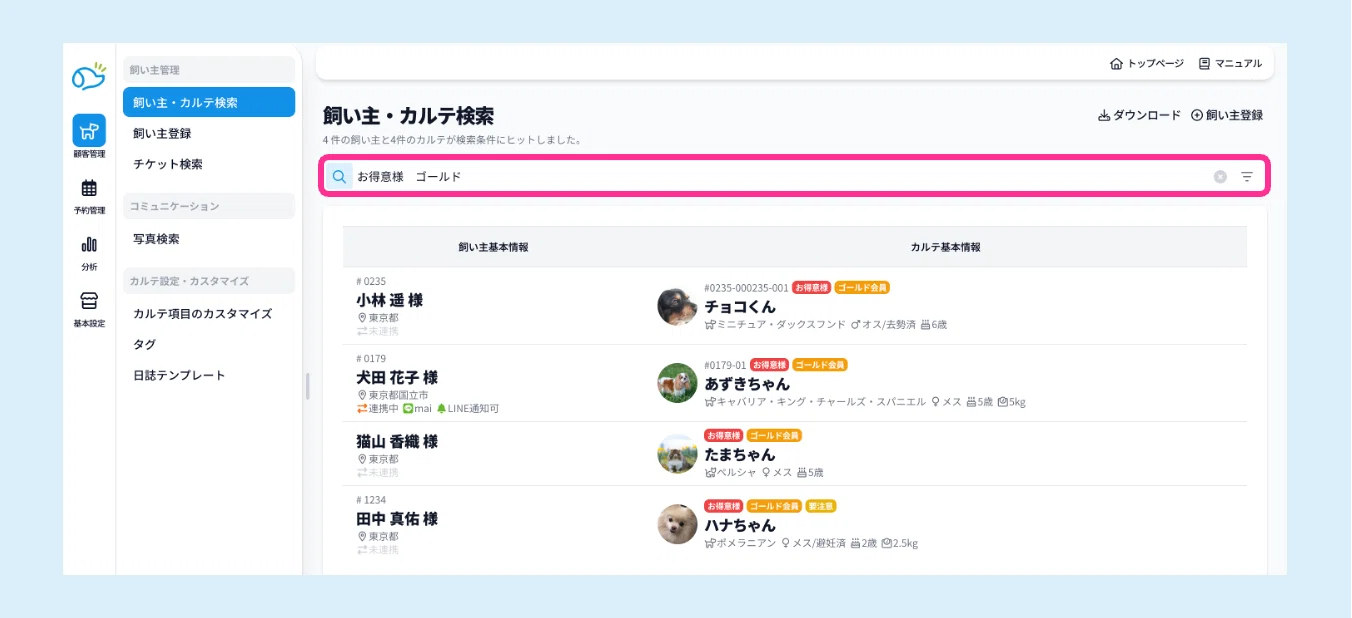This screenshot has height=618, width=1352.
Task: Go to トップページ link
Action: (1146, 63)
